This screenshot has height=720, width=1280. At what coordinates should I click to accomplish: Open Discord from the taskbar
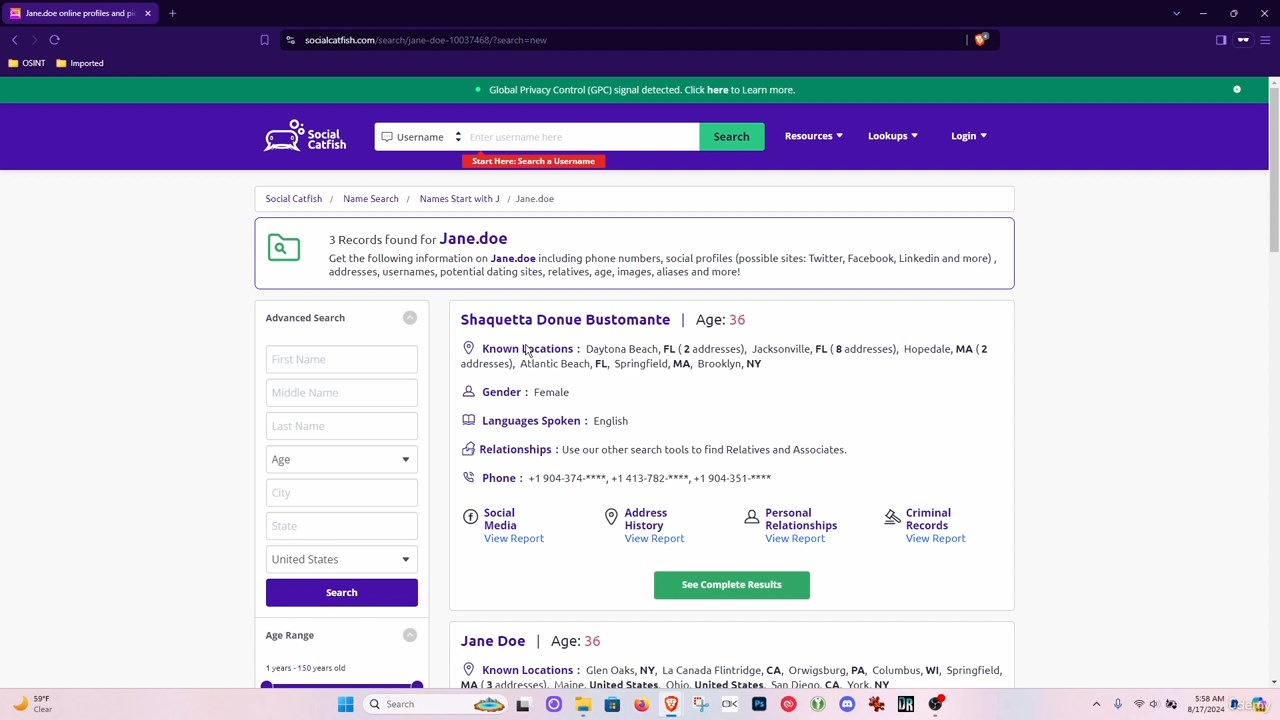(x=847, y=704)
